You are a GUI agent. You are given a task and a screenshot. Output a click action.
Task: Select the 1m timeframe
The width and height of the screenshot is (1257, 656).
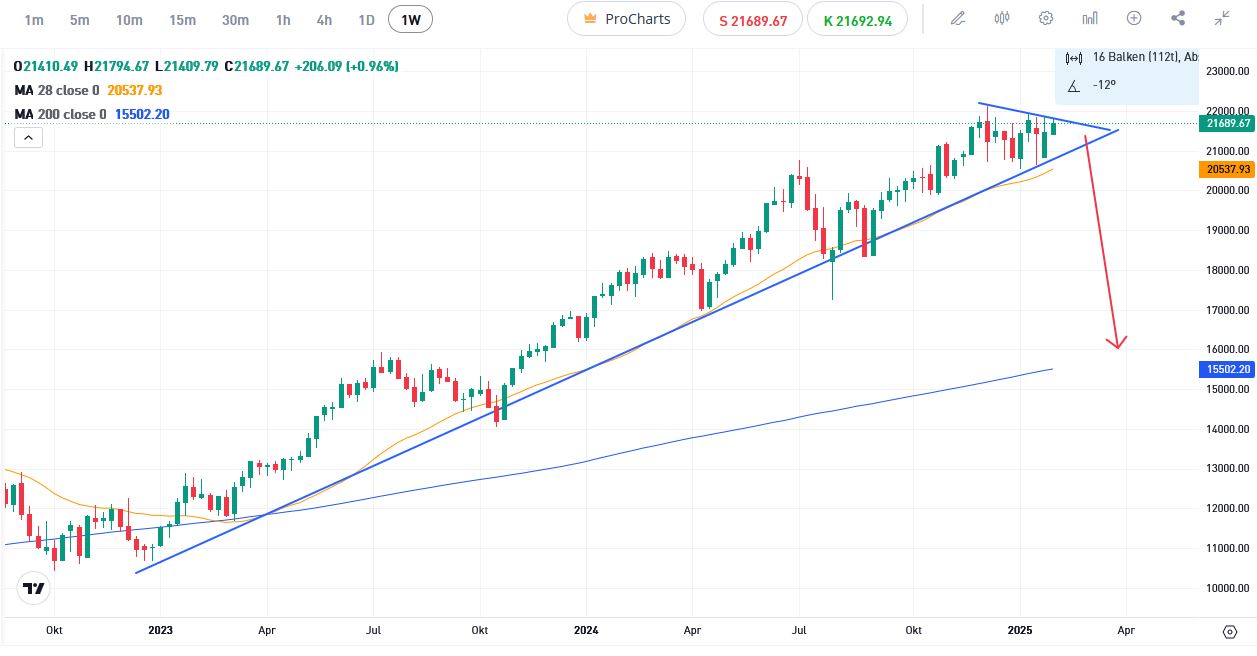pos(34,19)
